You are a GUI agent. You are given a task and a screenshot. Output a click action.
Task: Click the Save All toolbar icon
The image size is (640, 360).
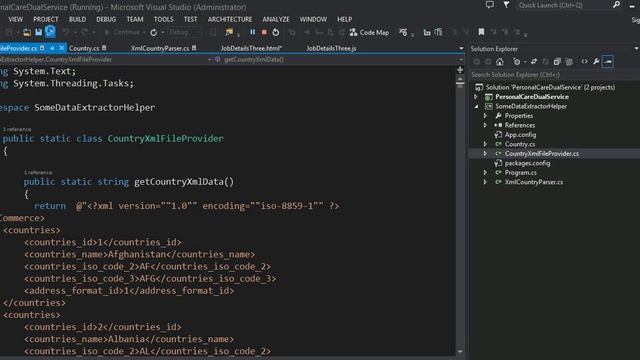click(50, 32)
